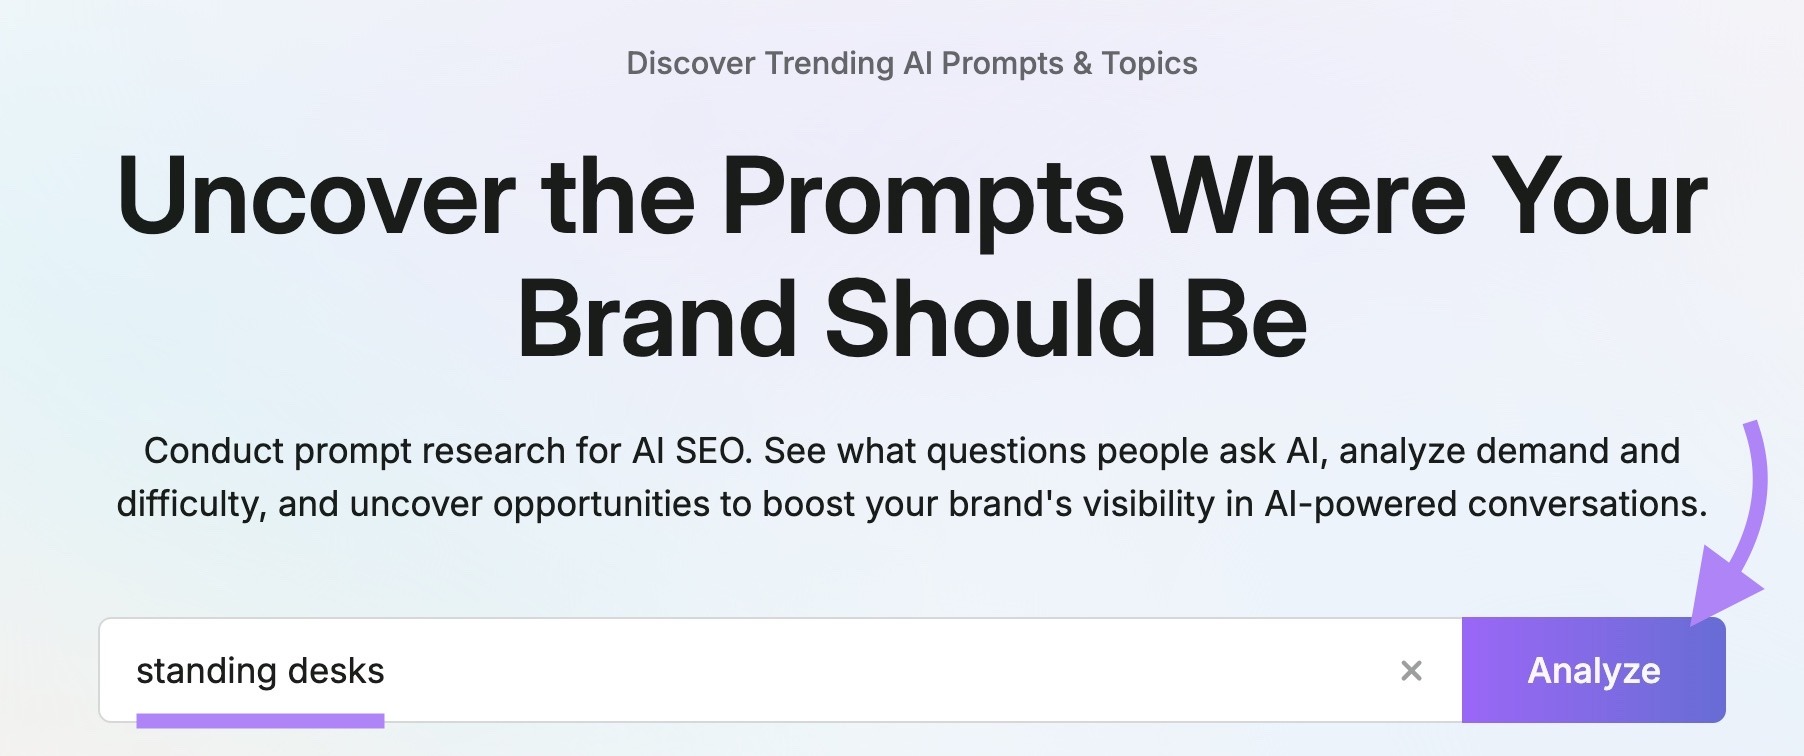
Task: Click the "AI-powered conversations" phrase
Action: coord(1485,504)
